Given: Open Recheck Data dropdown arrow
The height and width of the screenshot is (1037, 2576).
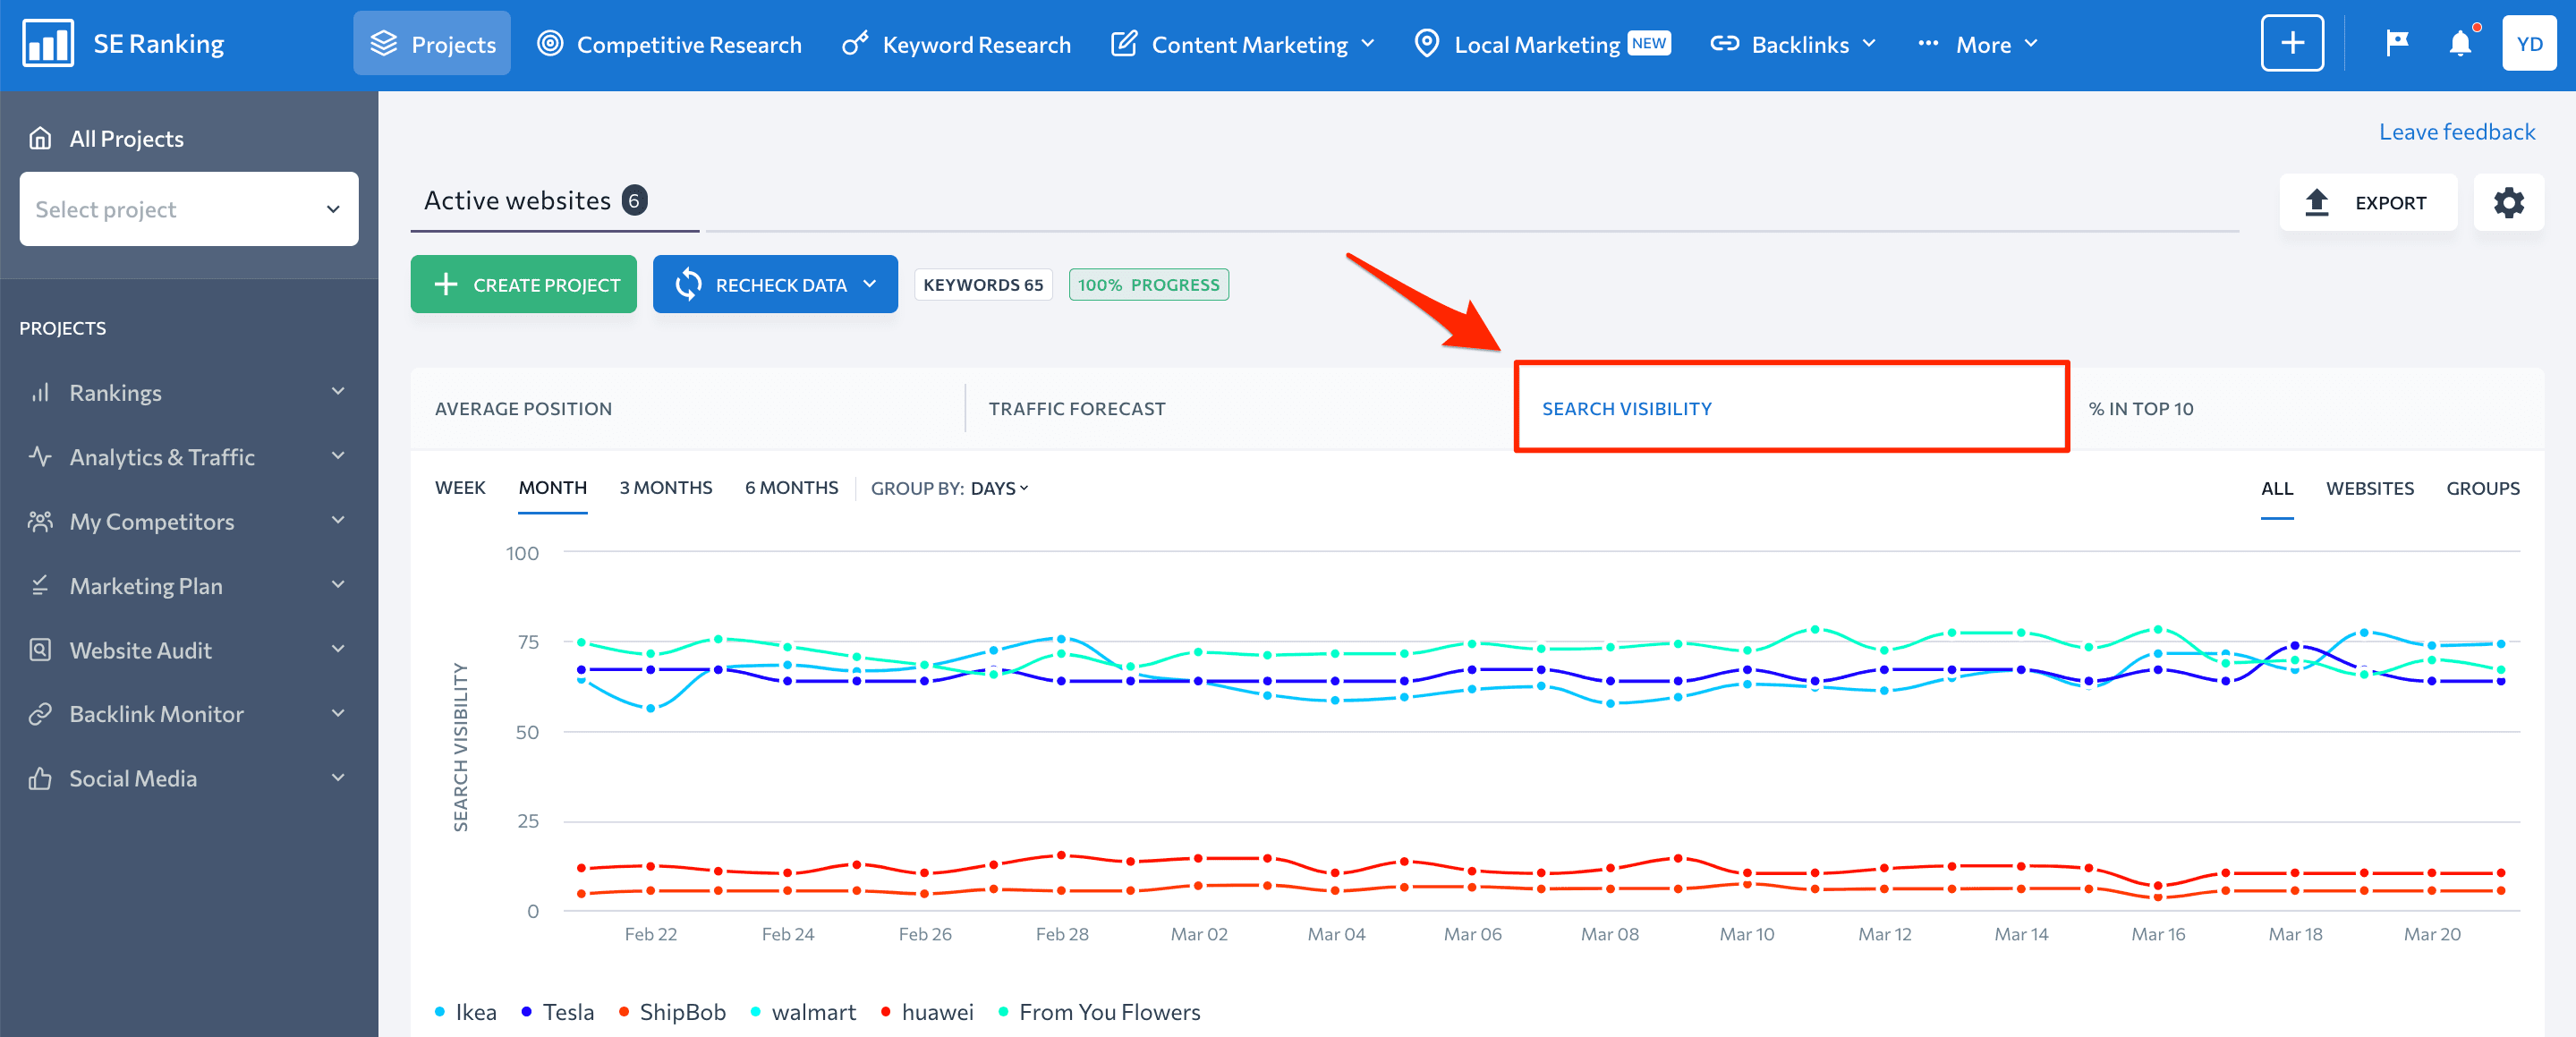Looking at the screenshot, I should 870,284.
